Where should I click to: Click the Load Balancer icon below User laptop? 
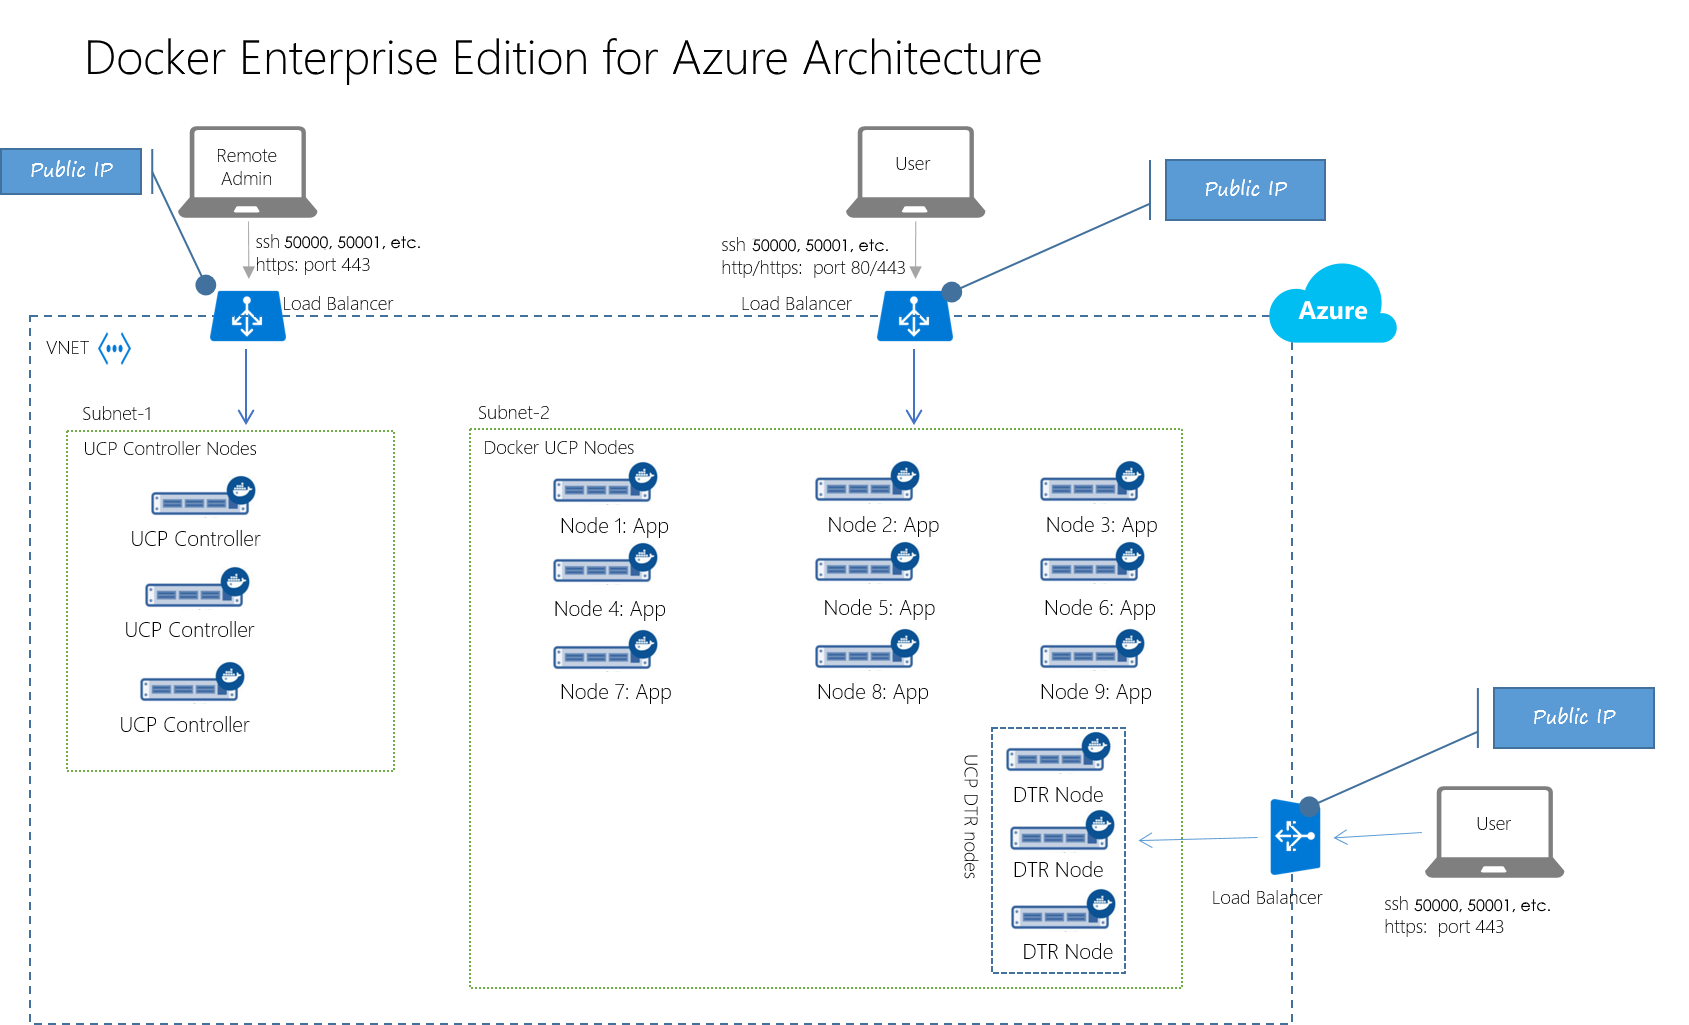pos(913,316)
